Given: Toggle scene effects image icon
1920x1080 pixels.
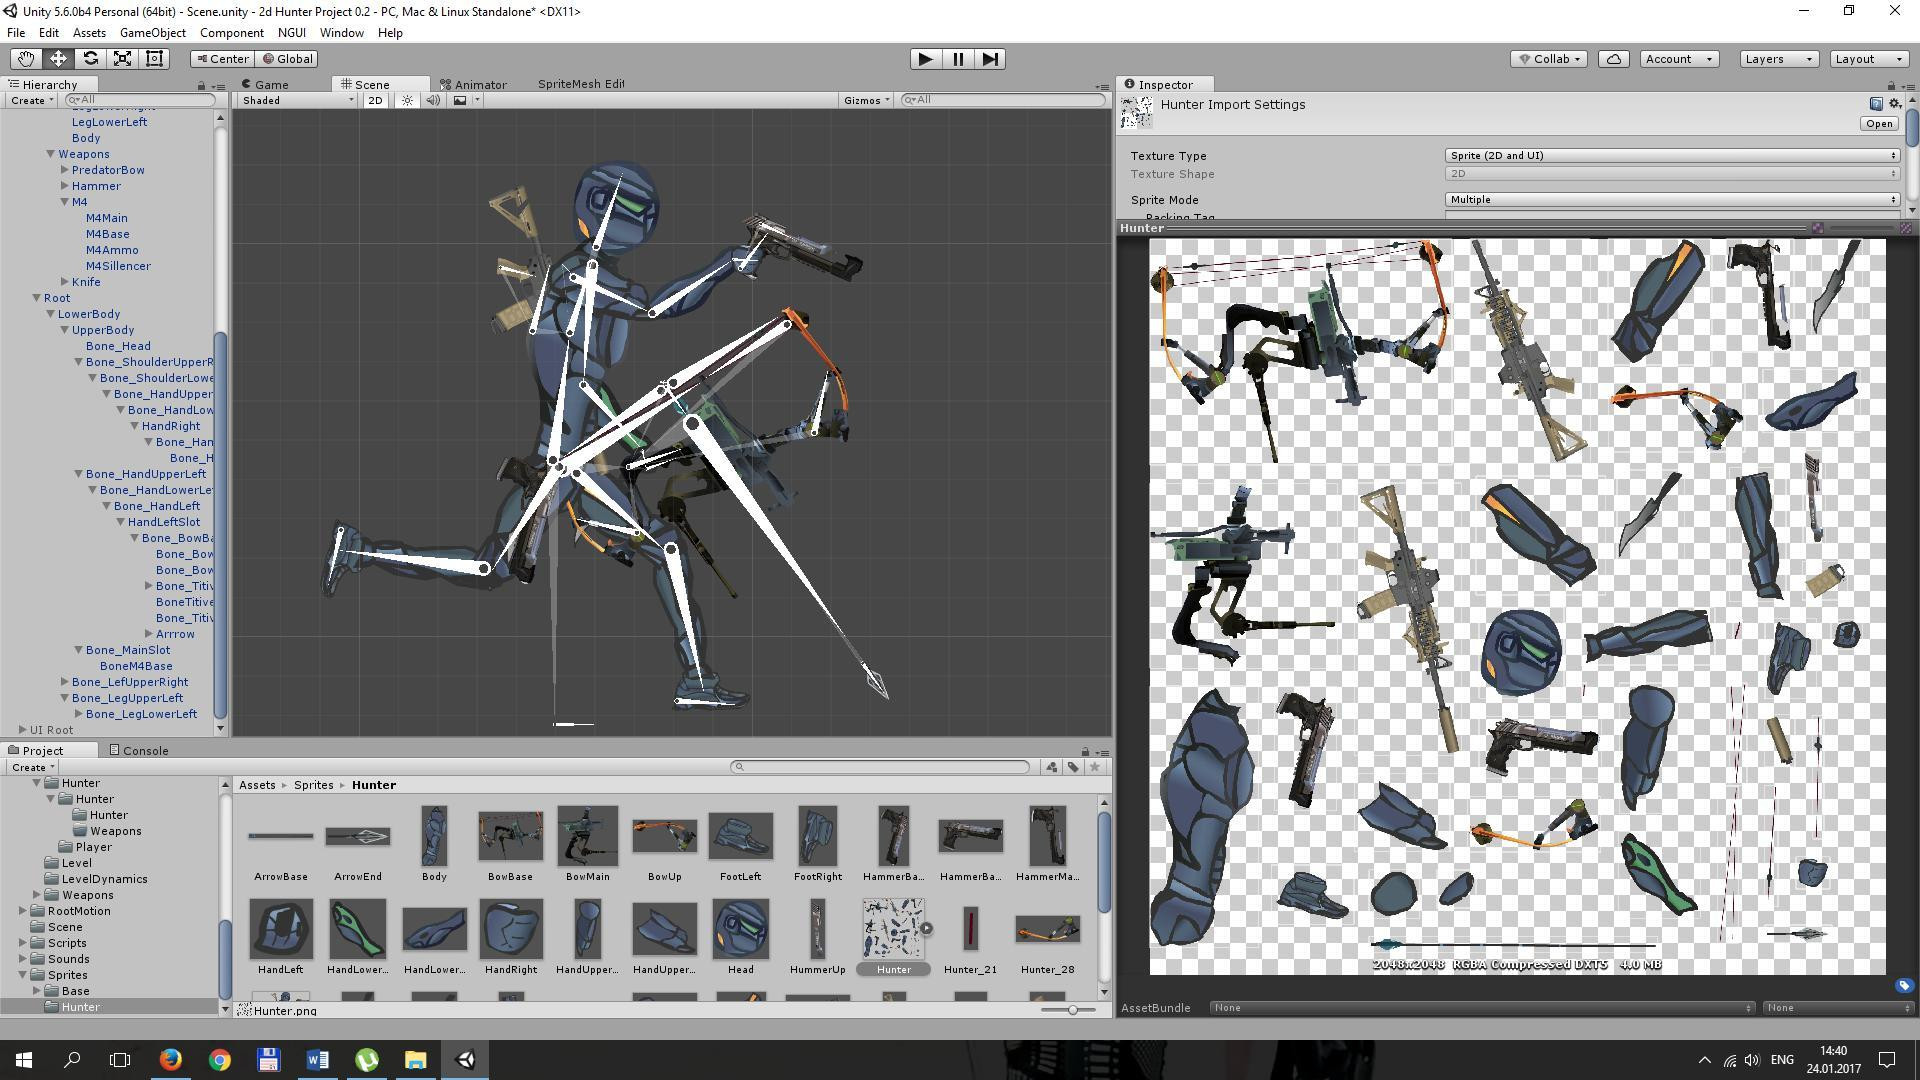Looking at the screenshot, I should (x=460, y=100).
